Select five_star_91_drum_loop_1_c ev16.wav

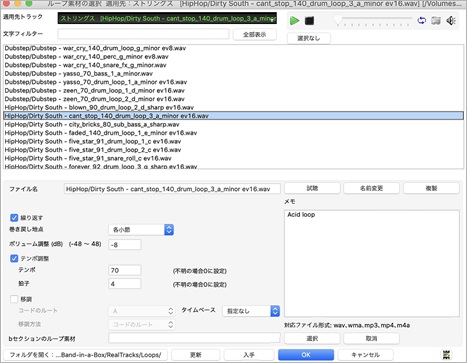(x=233, y=141)
